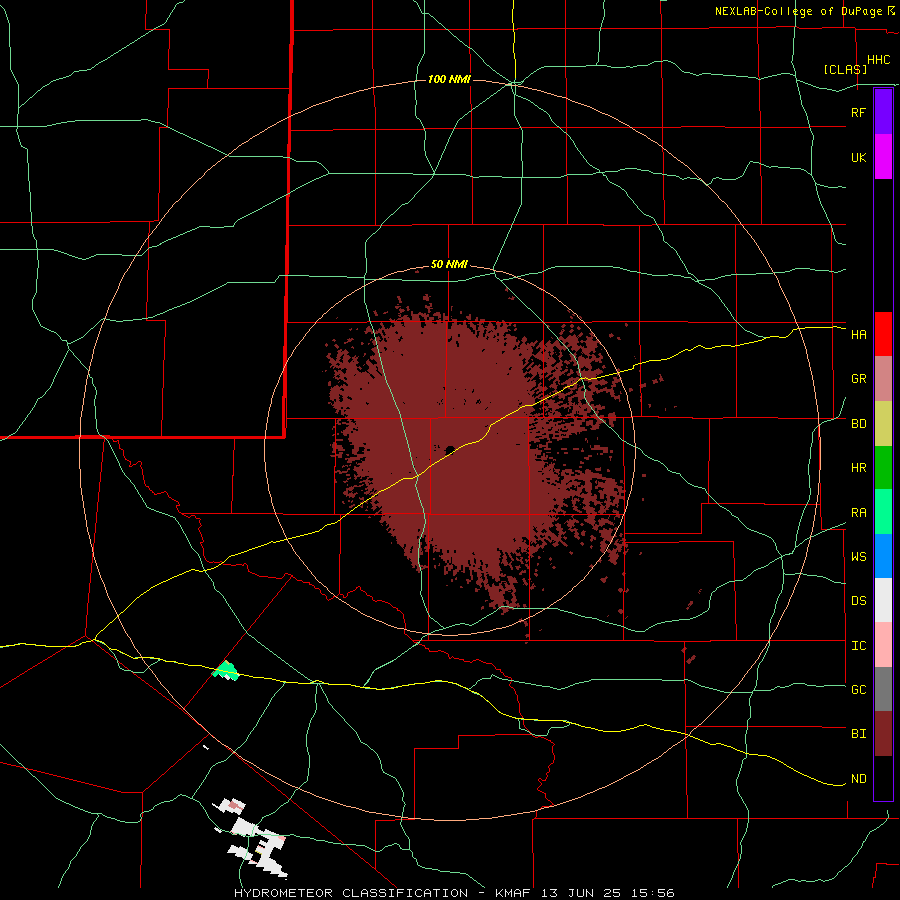This screenshot has width=900, height=900.
Task: Click the 'ND' legend label
Action: [x=858, y=779]
